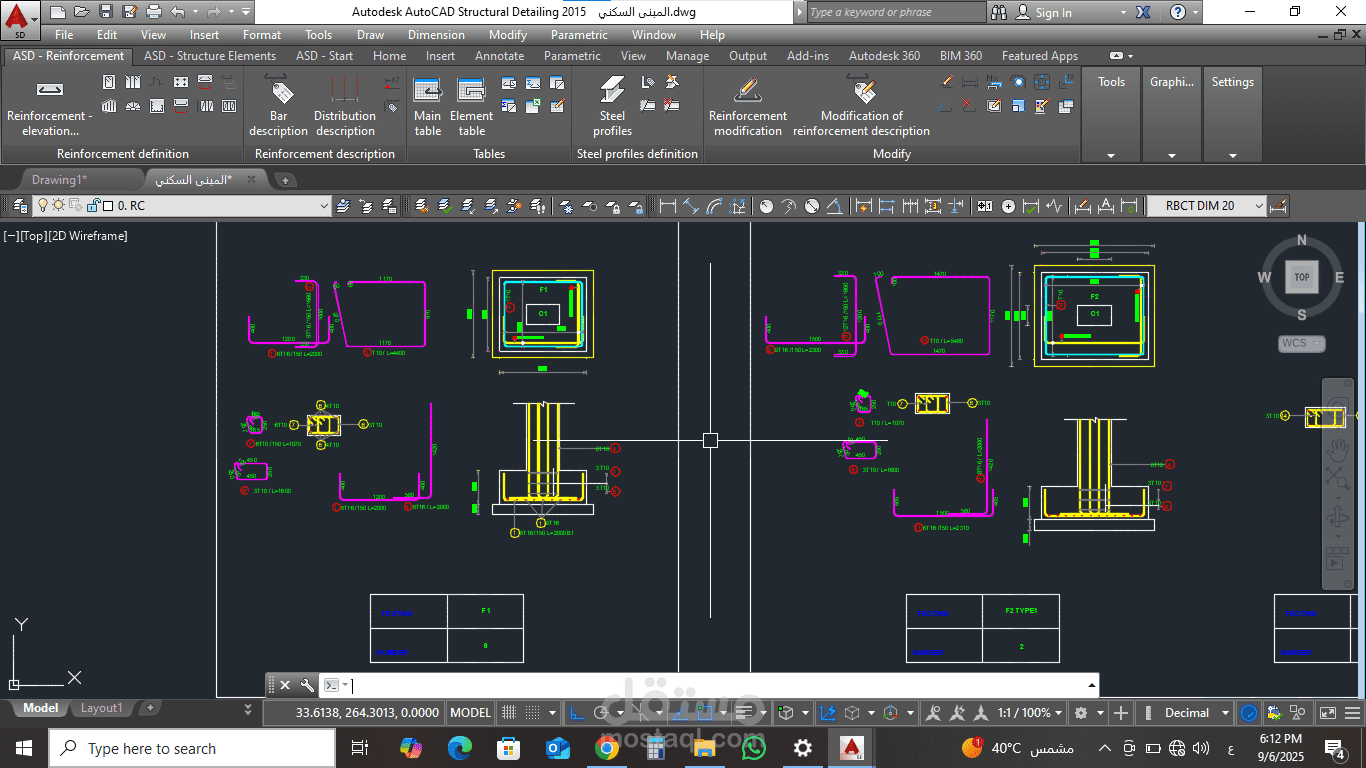
Task: Open the layer dropdown showing 0. RC
Action: 323,206
